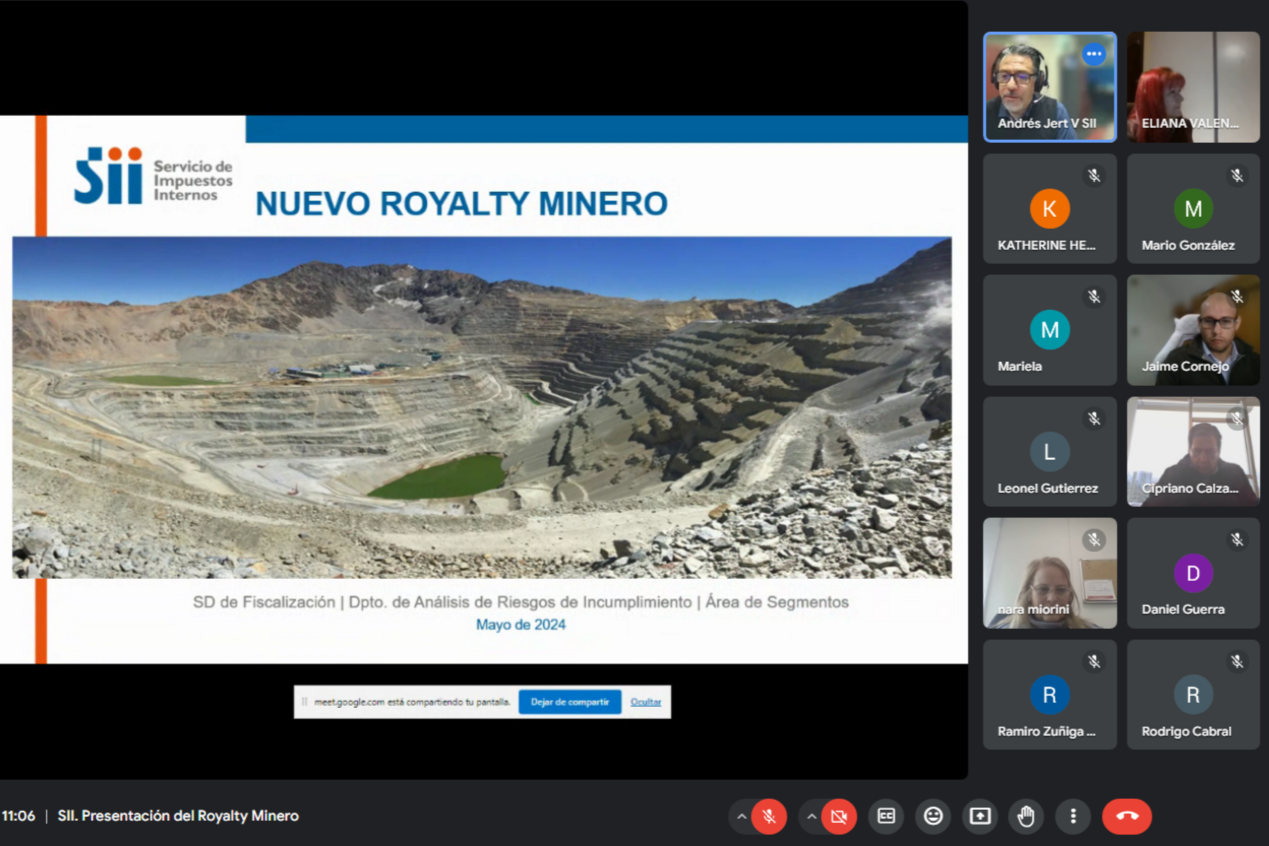Screen dimensions: 1269x846
Task: Click muted mic icon on Daniel Guerra tile
Action: (1237, 540)
